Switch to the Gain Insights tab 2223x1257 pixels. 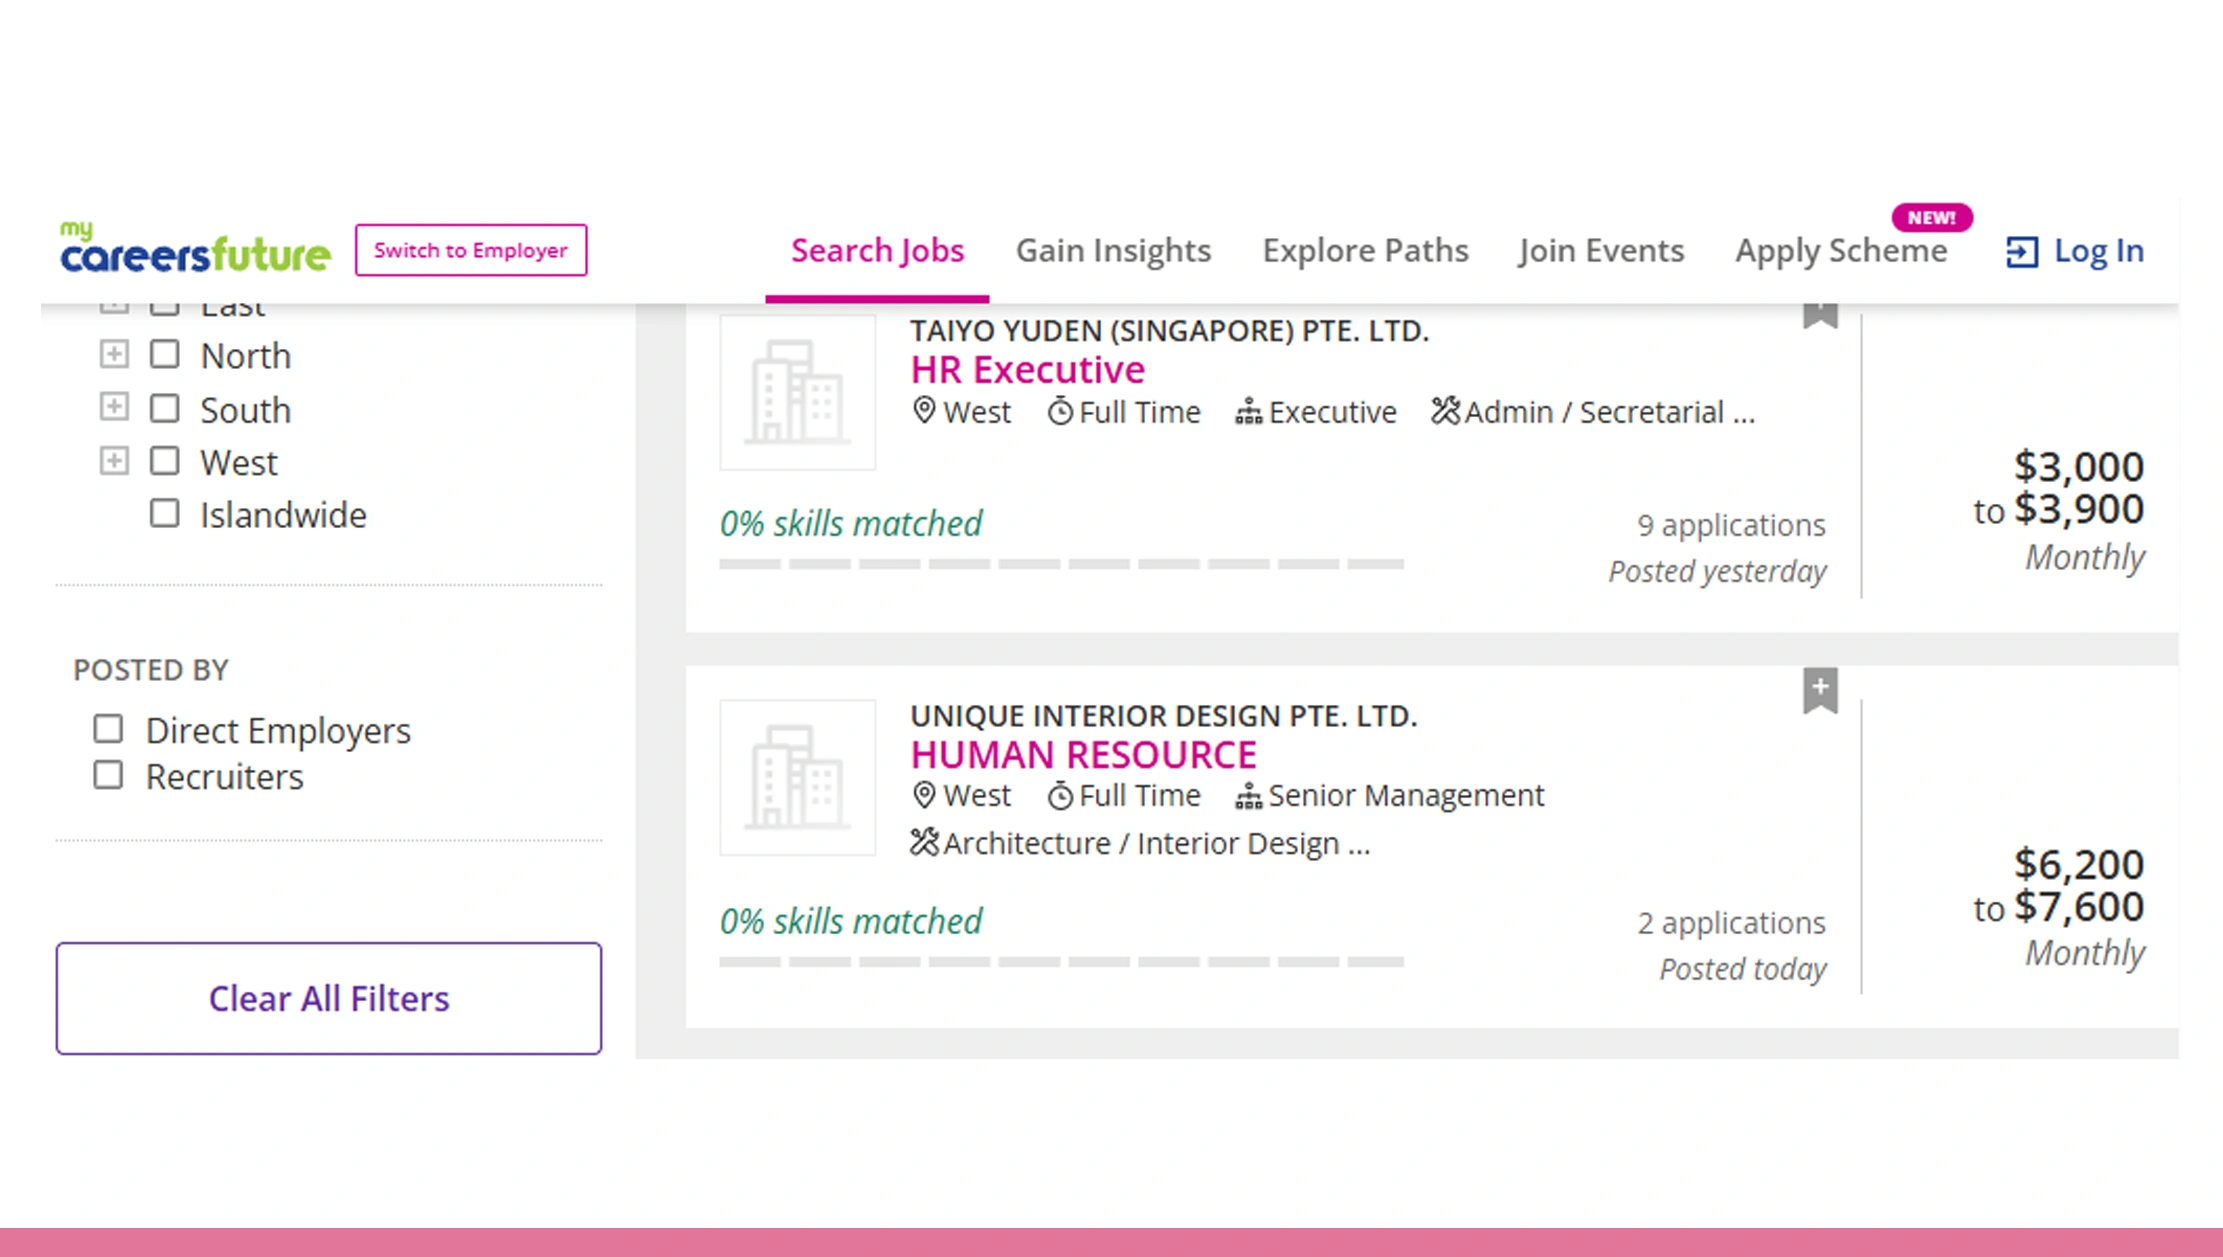pos(1113,250)
